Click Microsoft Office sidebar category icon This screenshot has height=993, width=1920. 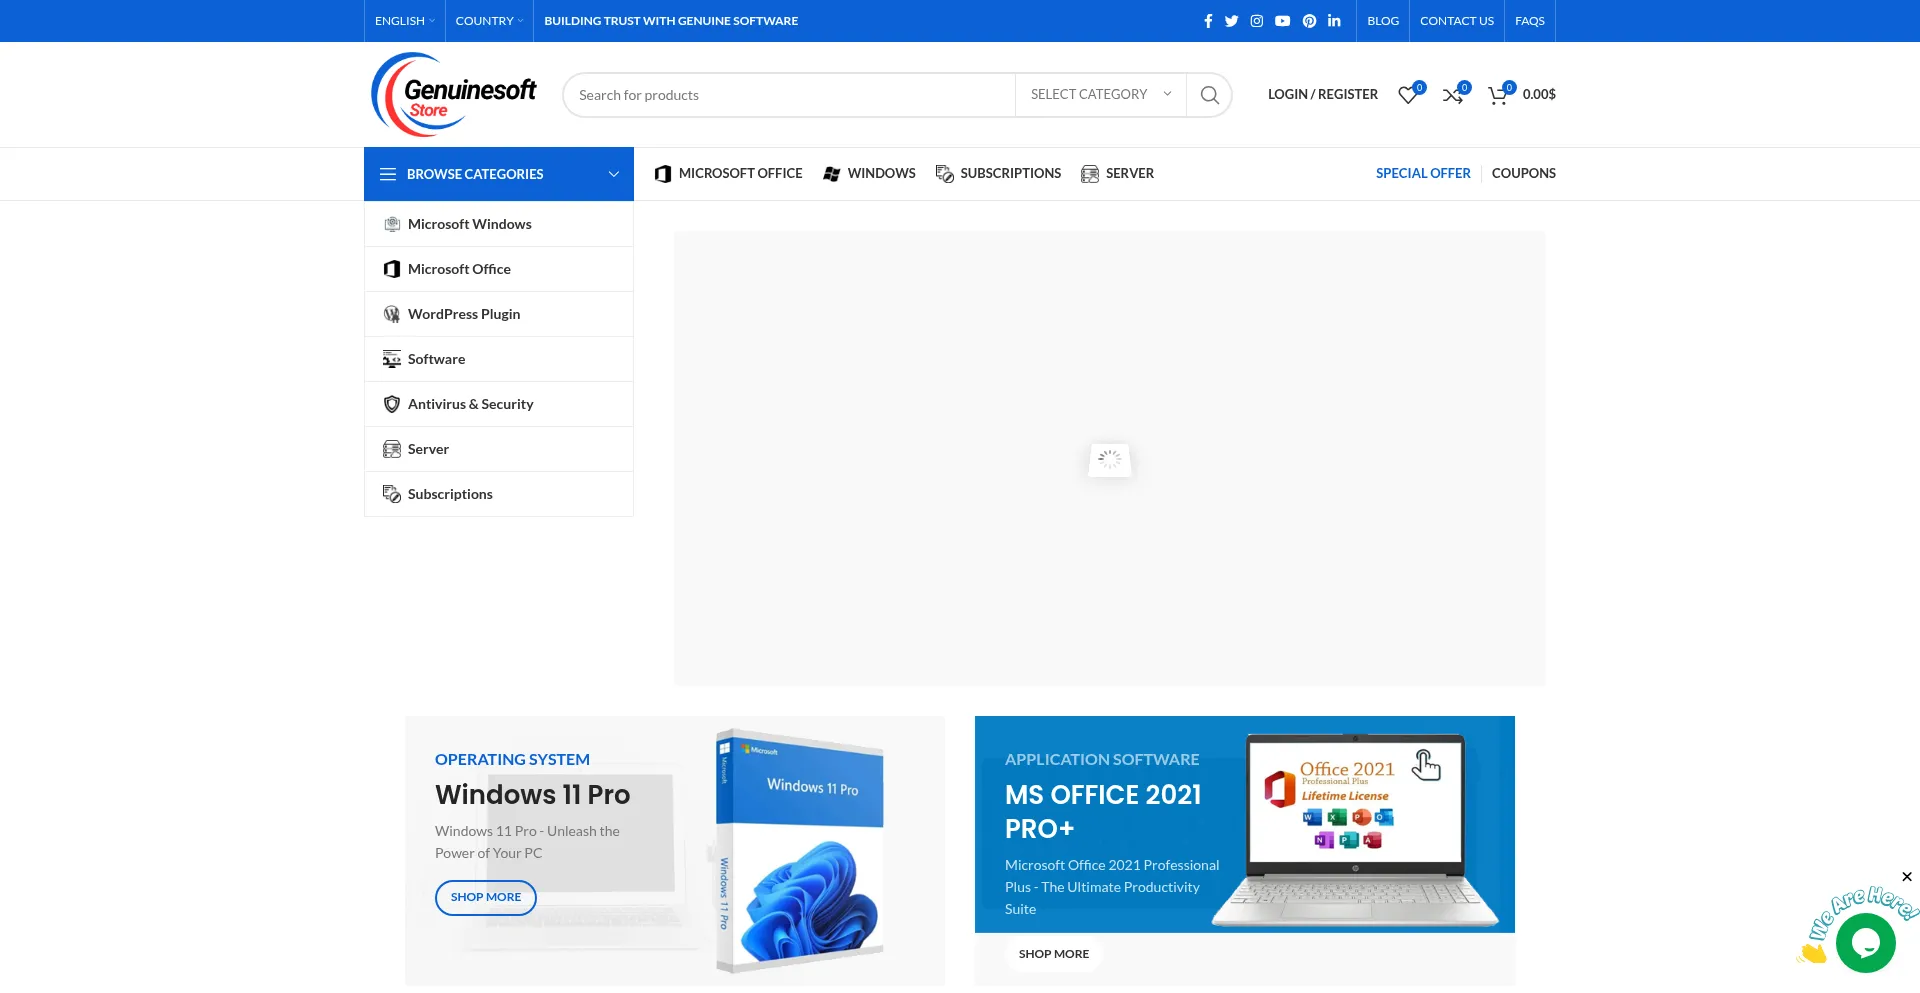[x=392, y=269]
